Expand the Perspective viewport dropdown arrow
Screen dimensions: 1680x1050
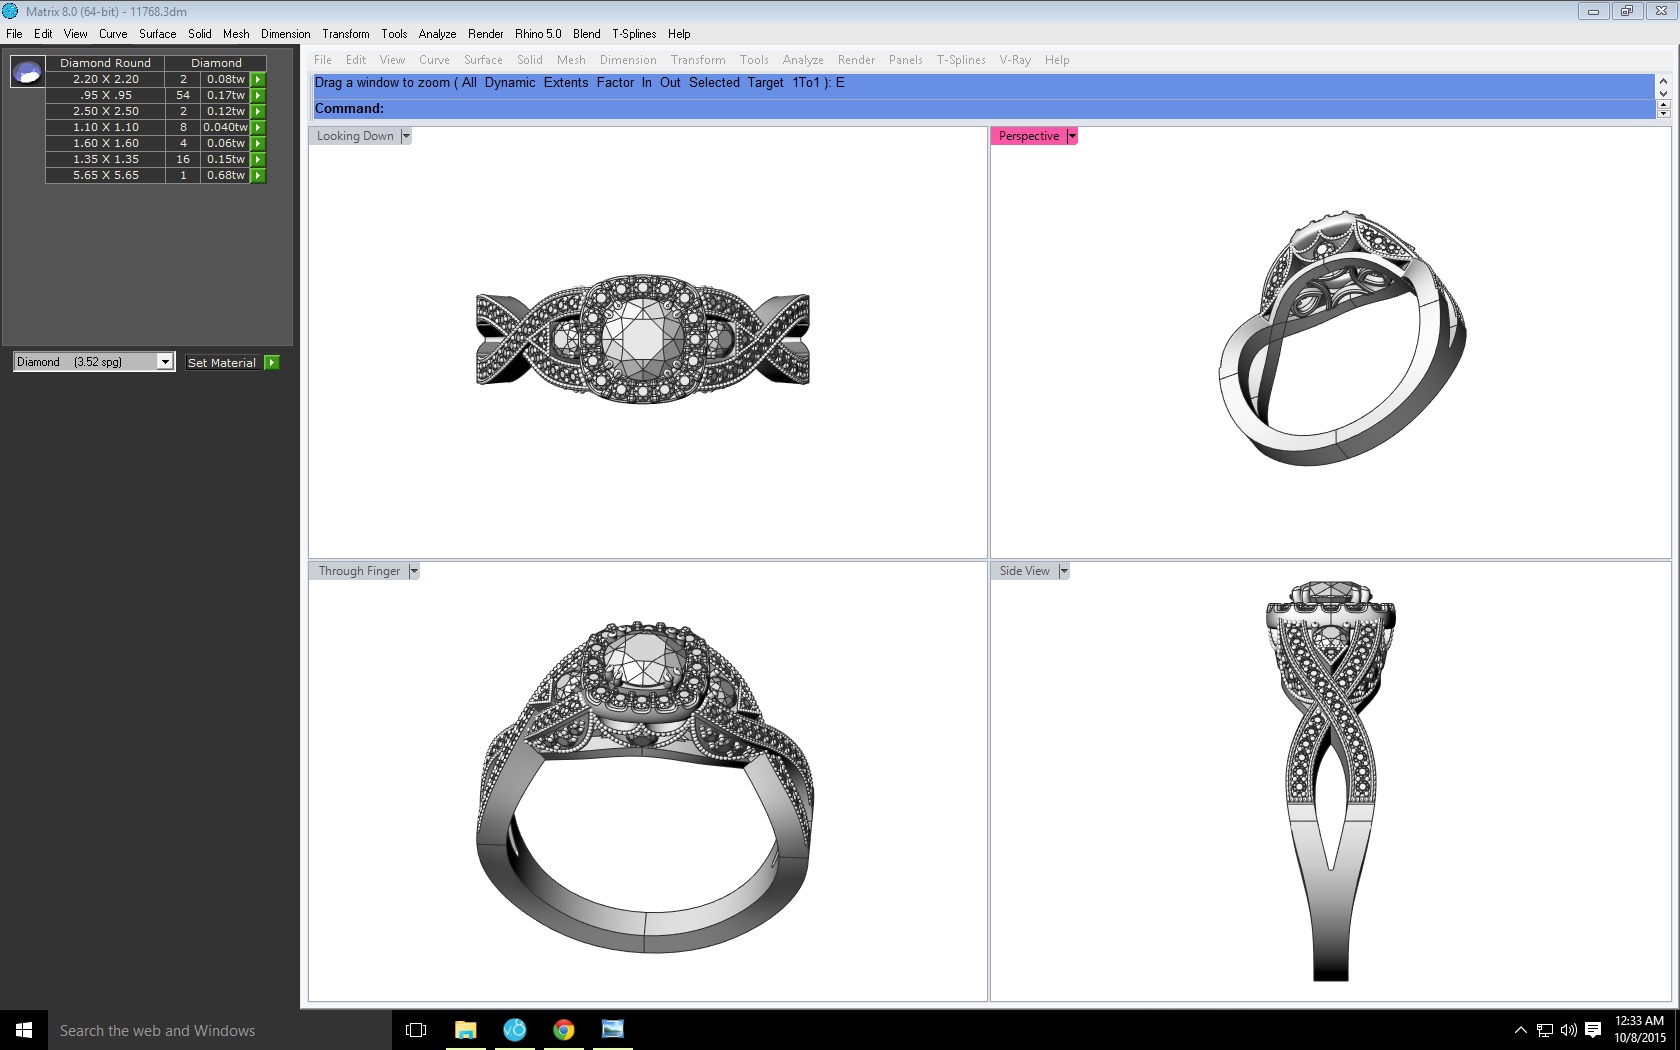pos(1072,136)
